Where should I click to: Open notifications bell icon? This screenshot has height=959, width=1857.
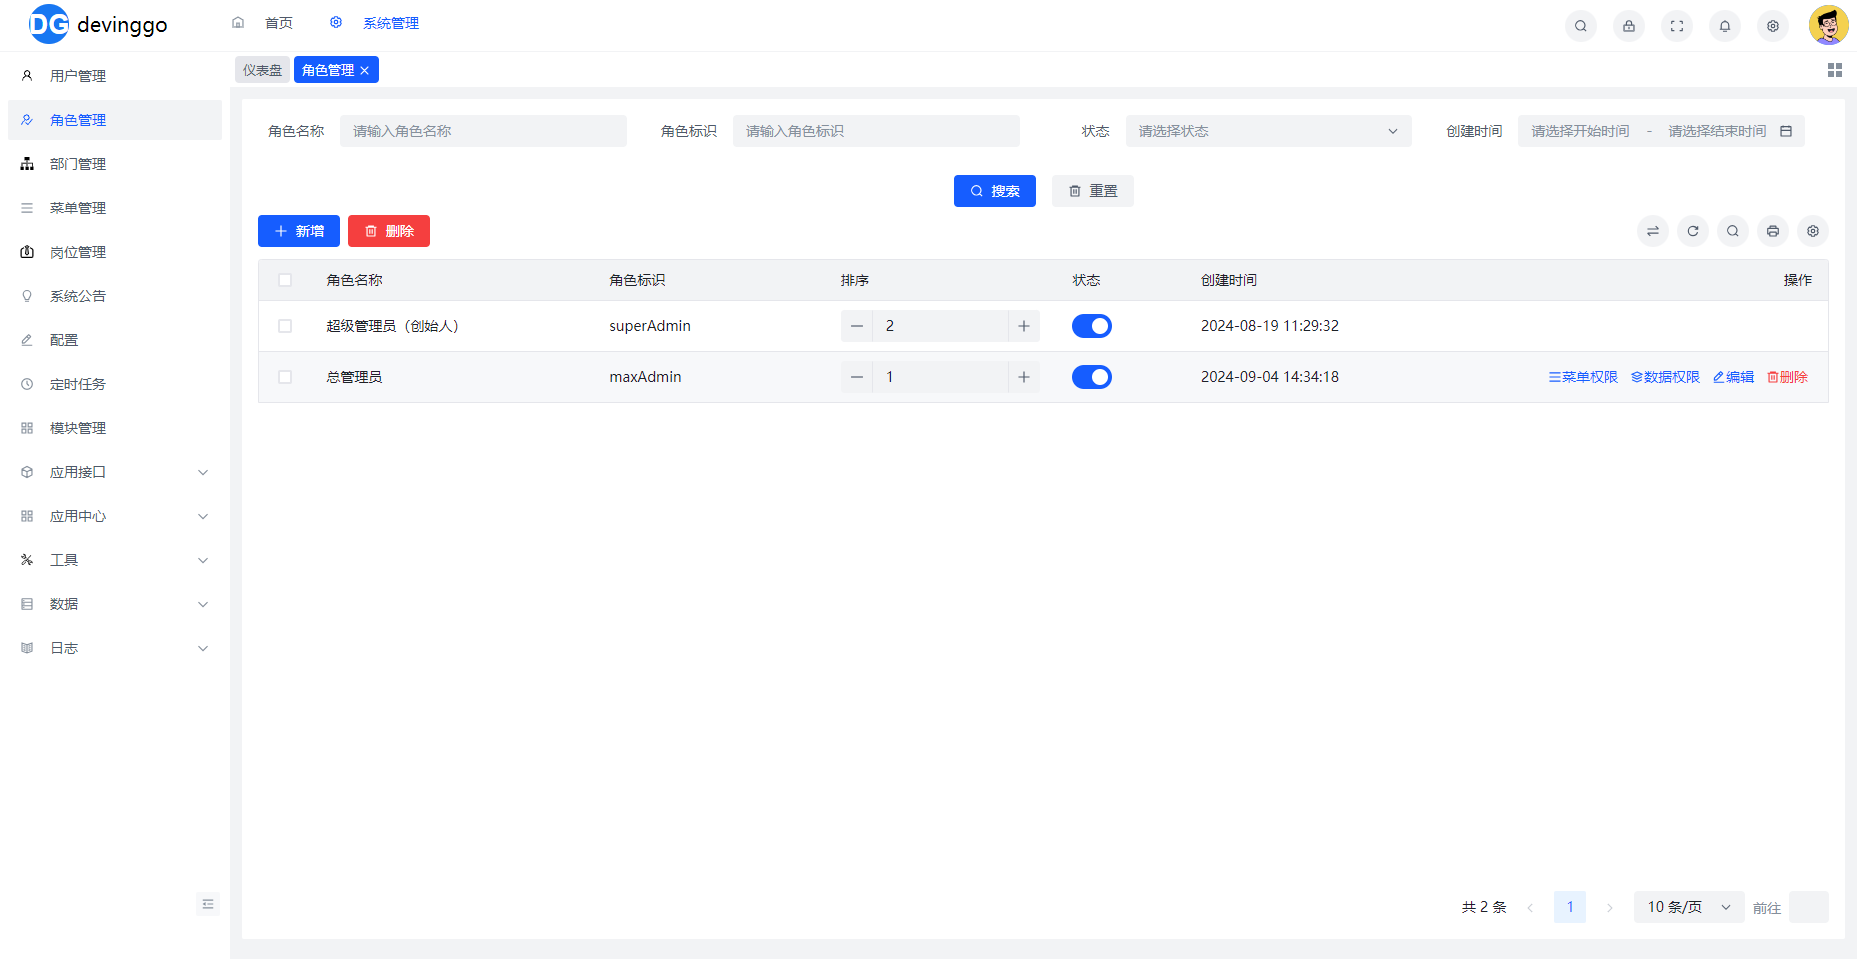click(x=1725, y=26)
